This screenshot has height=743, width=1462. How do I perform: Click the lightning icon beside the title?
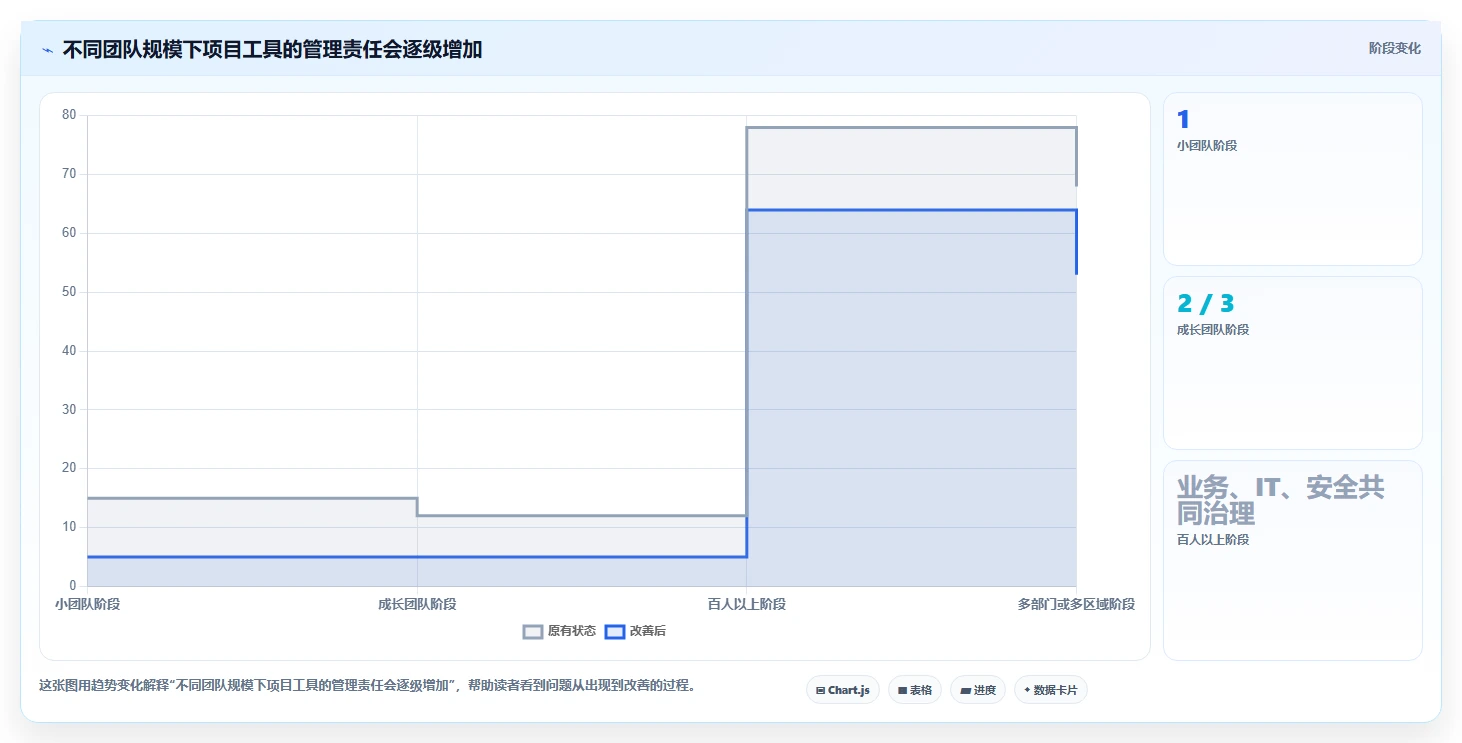pos(48,50)
